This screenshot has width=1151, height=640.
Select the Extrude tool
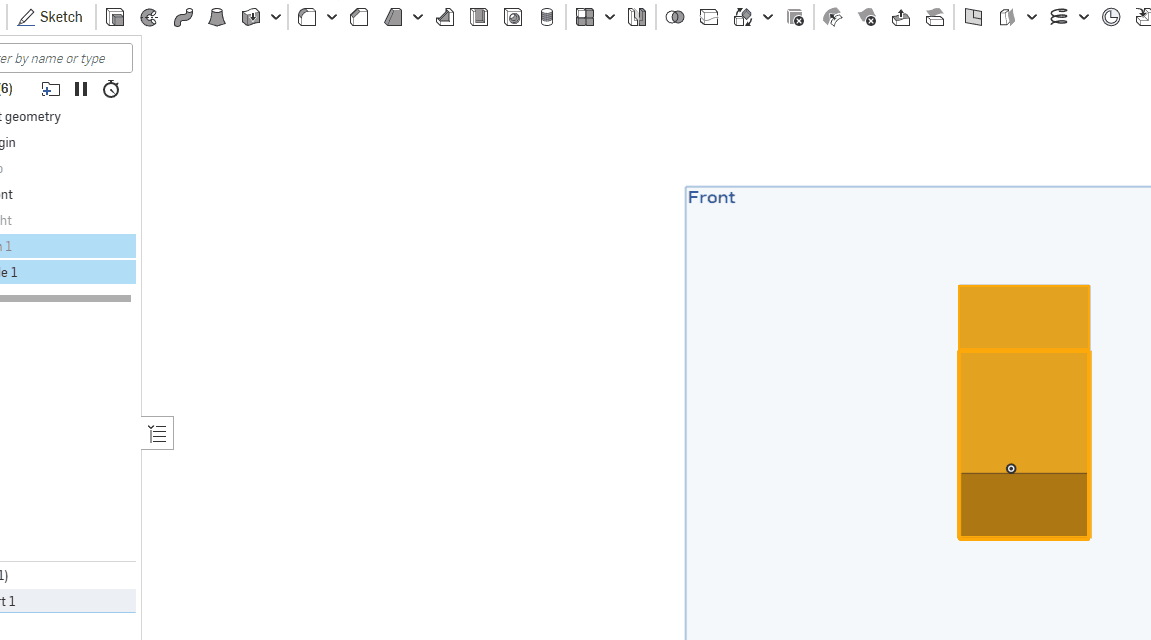(x=115, y=17)
